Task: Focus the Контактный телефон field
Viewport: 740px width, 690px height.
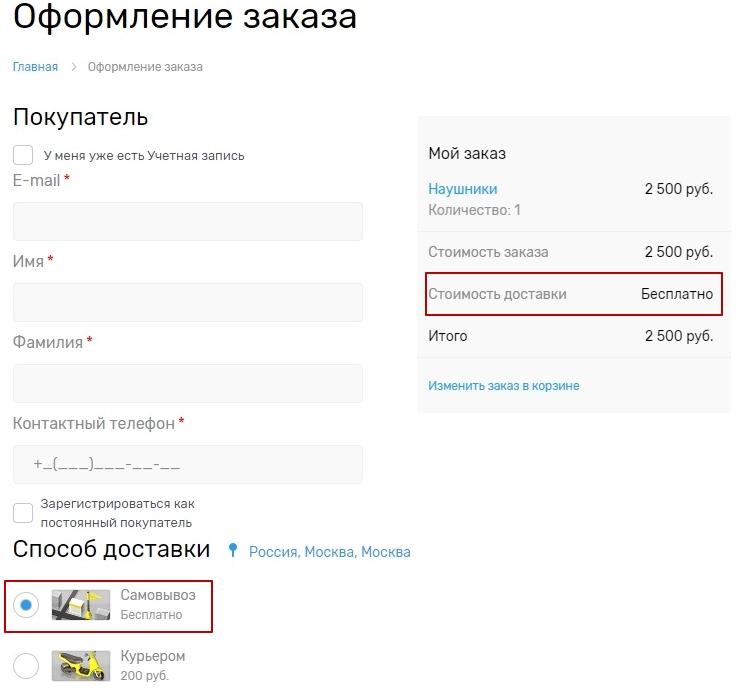Action: (188, 464)
